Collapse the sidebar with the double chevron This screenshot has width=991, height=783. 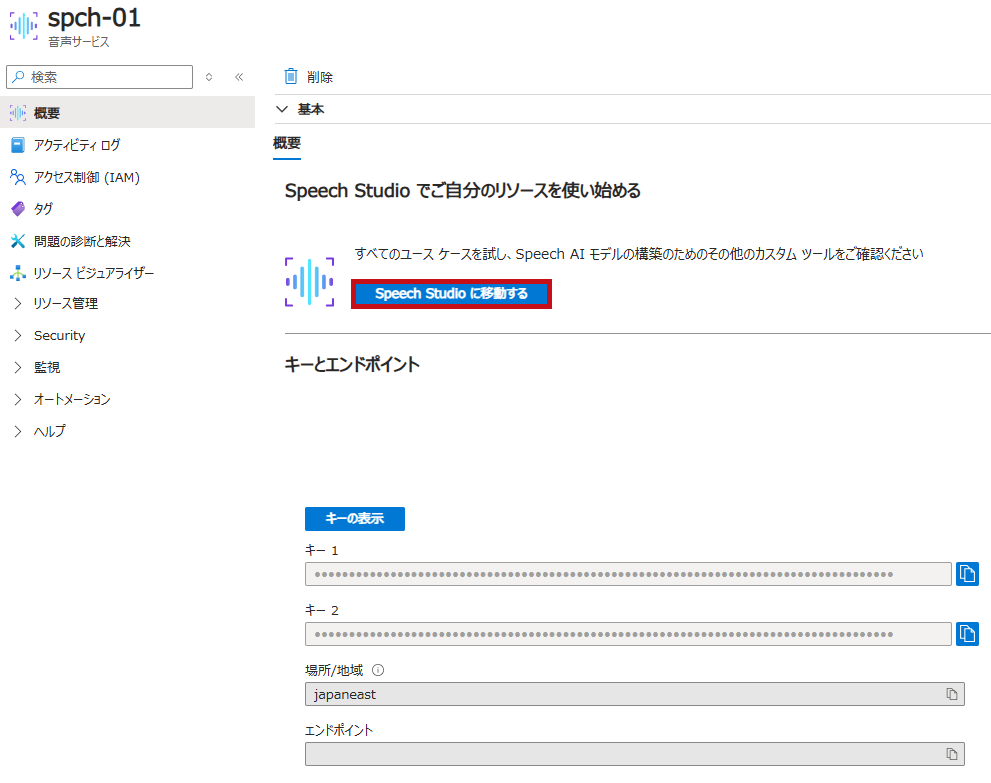point(239,77)
